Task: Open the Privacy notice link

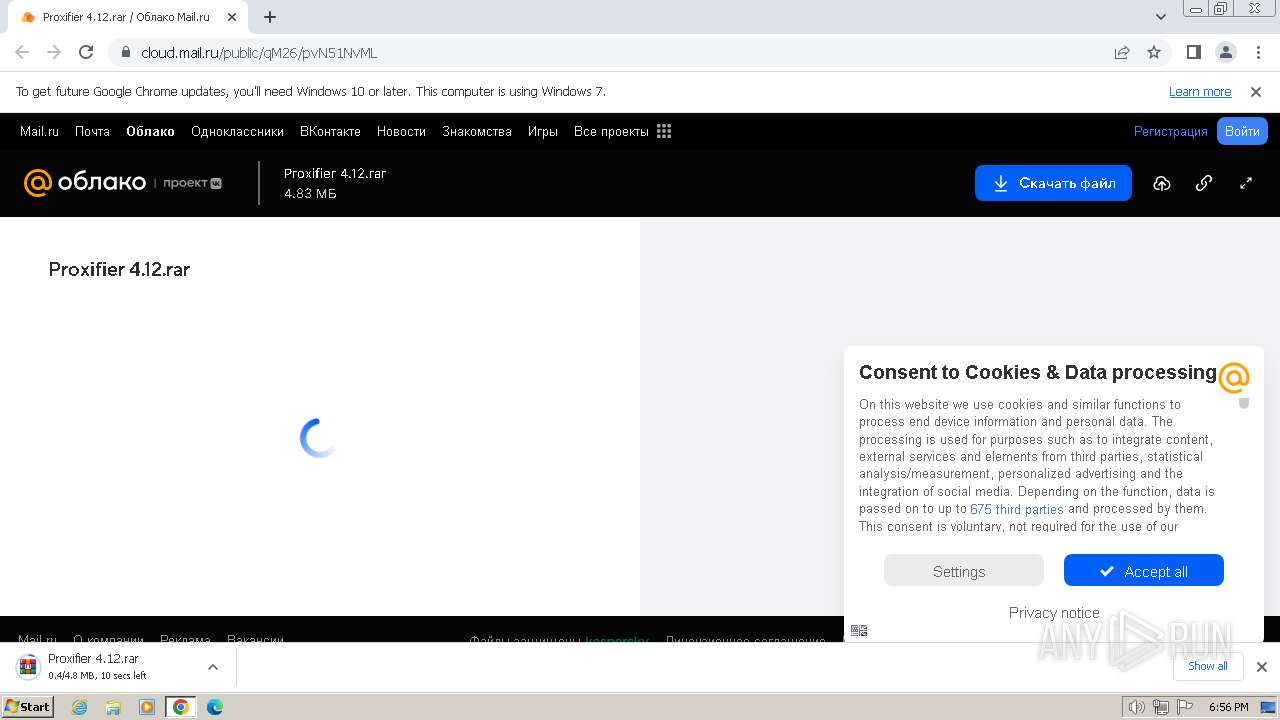Action: pyautogui.click(x=1054, y=613)
